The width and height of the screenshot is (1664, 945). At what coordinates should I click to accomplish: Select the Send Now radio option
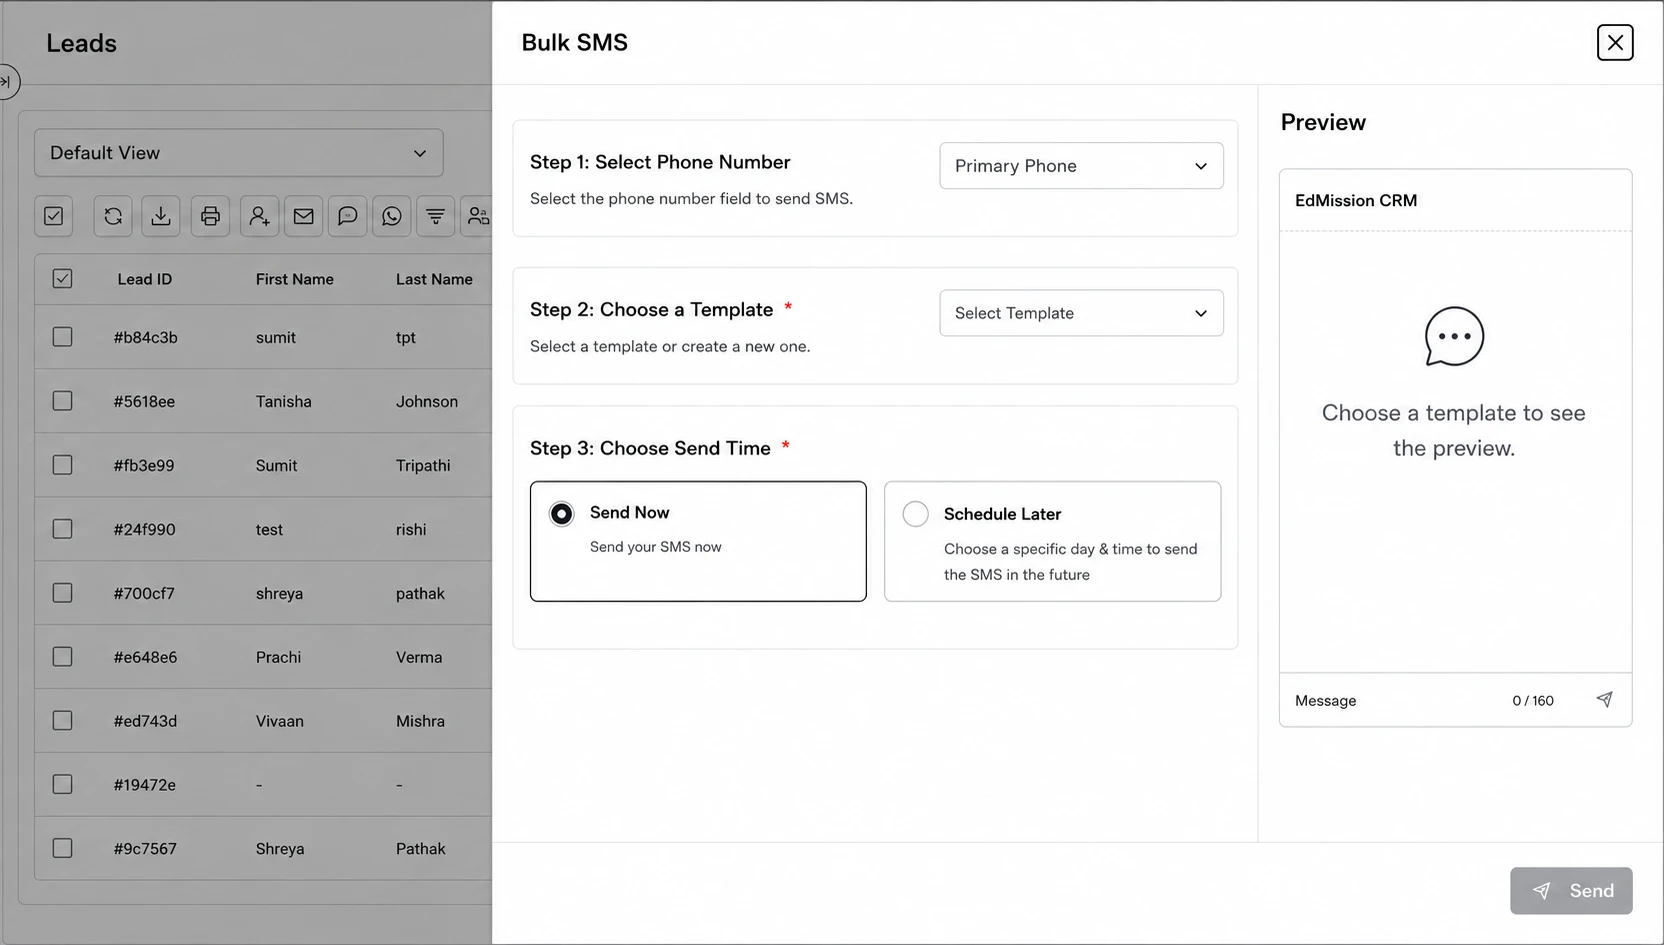[x=562, y=514]
